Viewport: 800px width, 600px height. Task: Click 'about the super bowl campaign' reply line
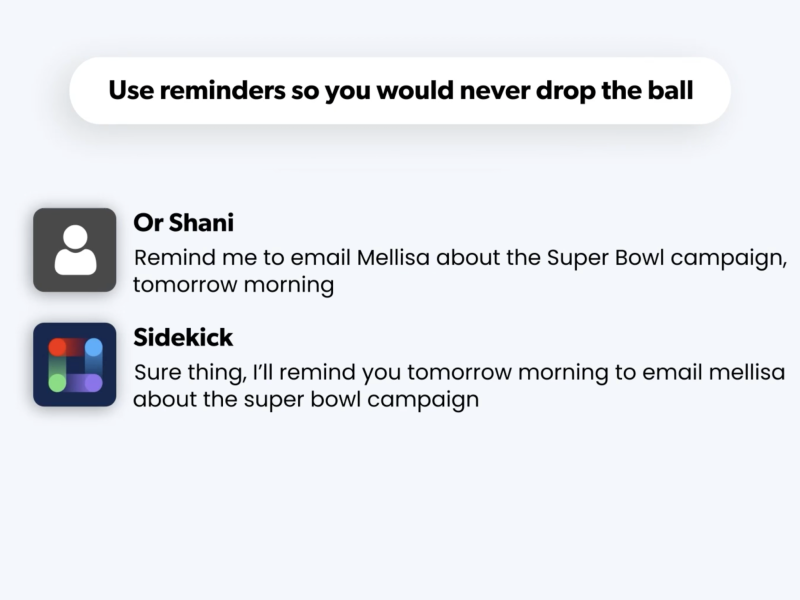306,399
